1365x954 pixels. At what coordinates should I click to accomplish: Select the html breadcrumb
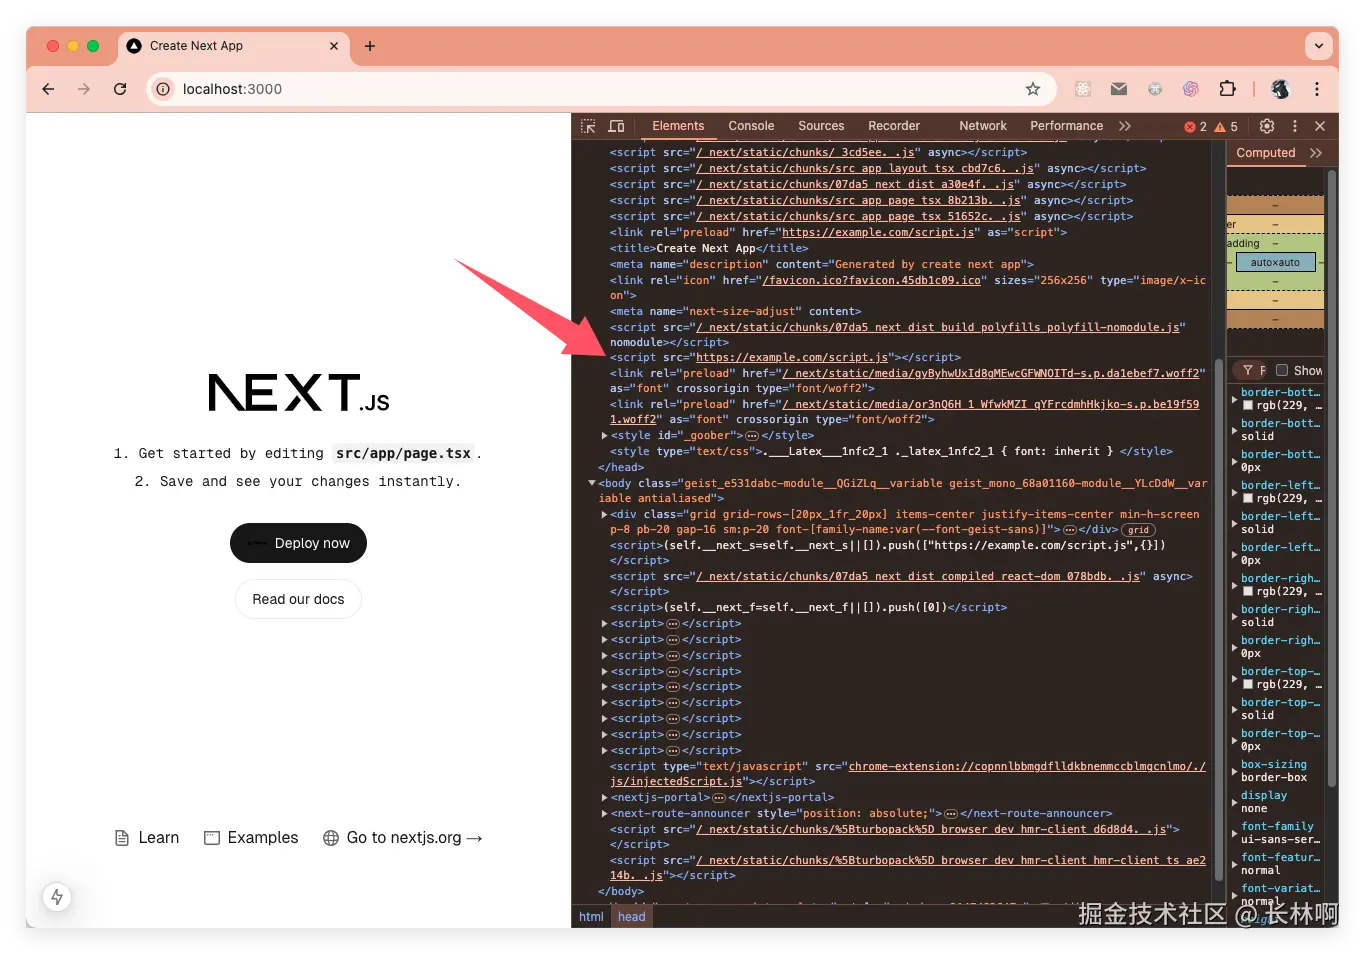(x=591, y=917)
